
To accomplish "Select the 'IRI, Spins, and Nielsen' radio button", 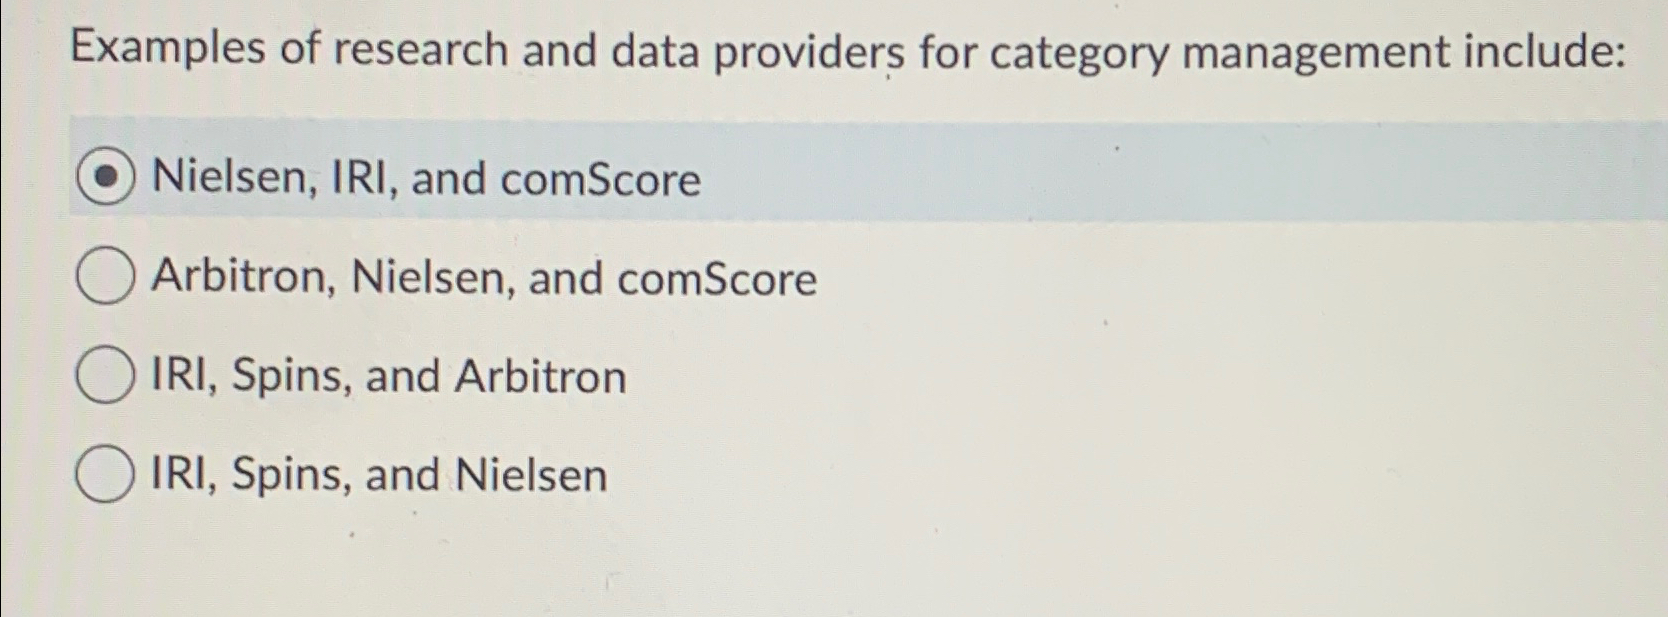I will click(104, 472).
